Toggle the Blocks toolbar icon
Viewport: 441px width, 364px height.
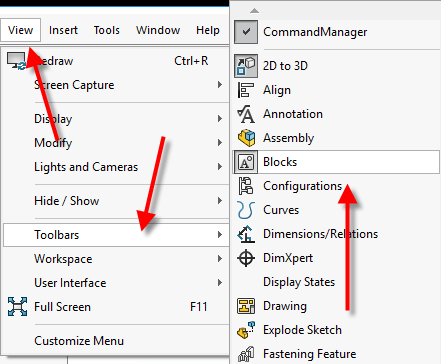click(246, 162)
